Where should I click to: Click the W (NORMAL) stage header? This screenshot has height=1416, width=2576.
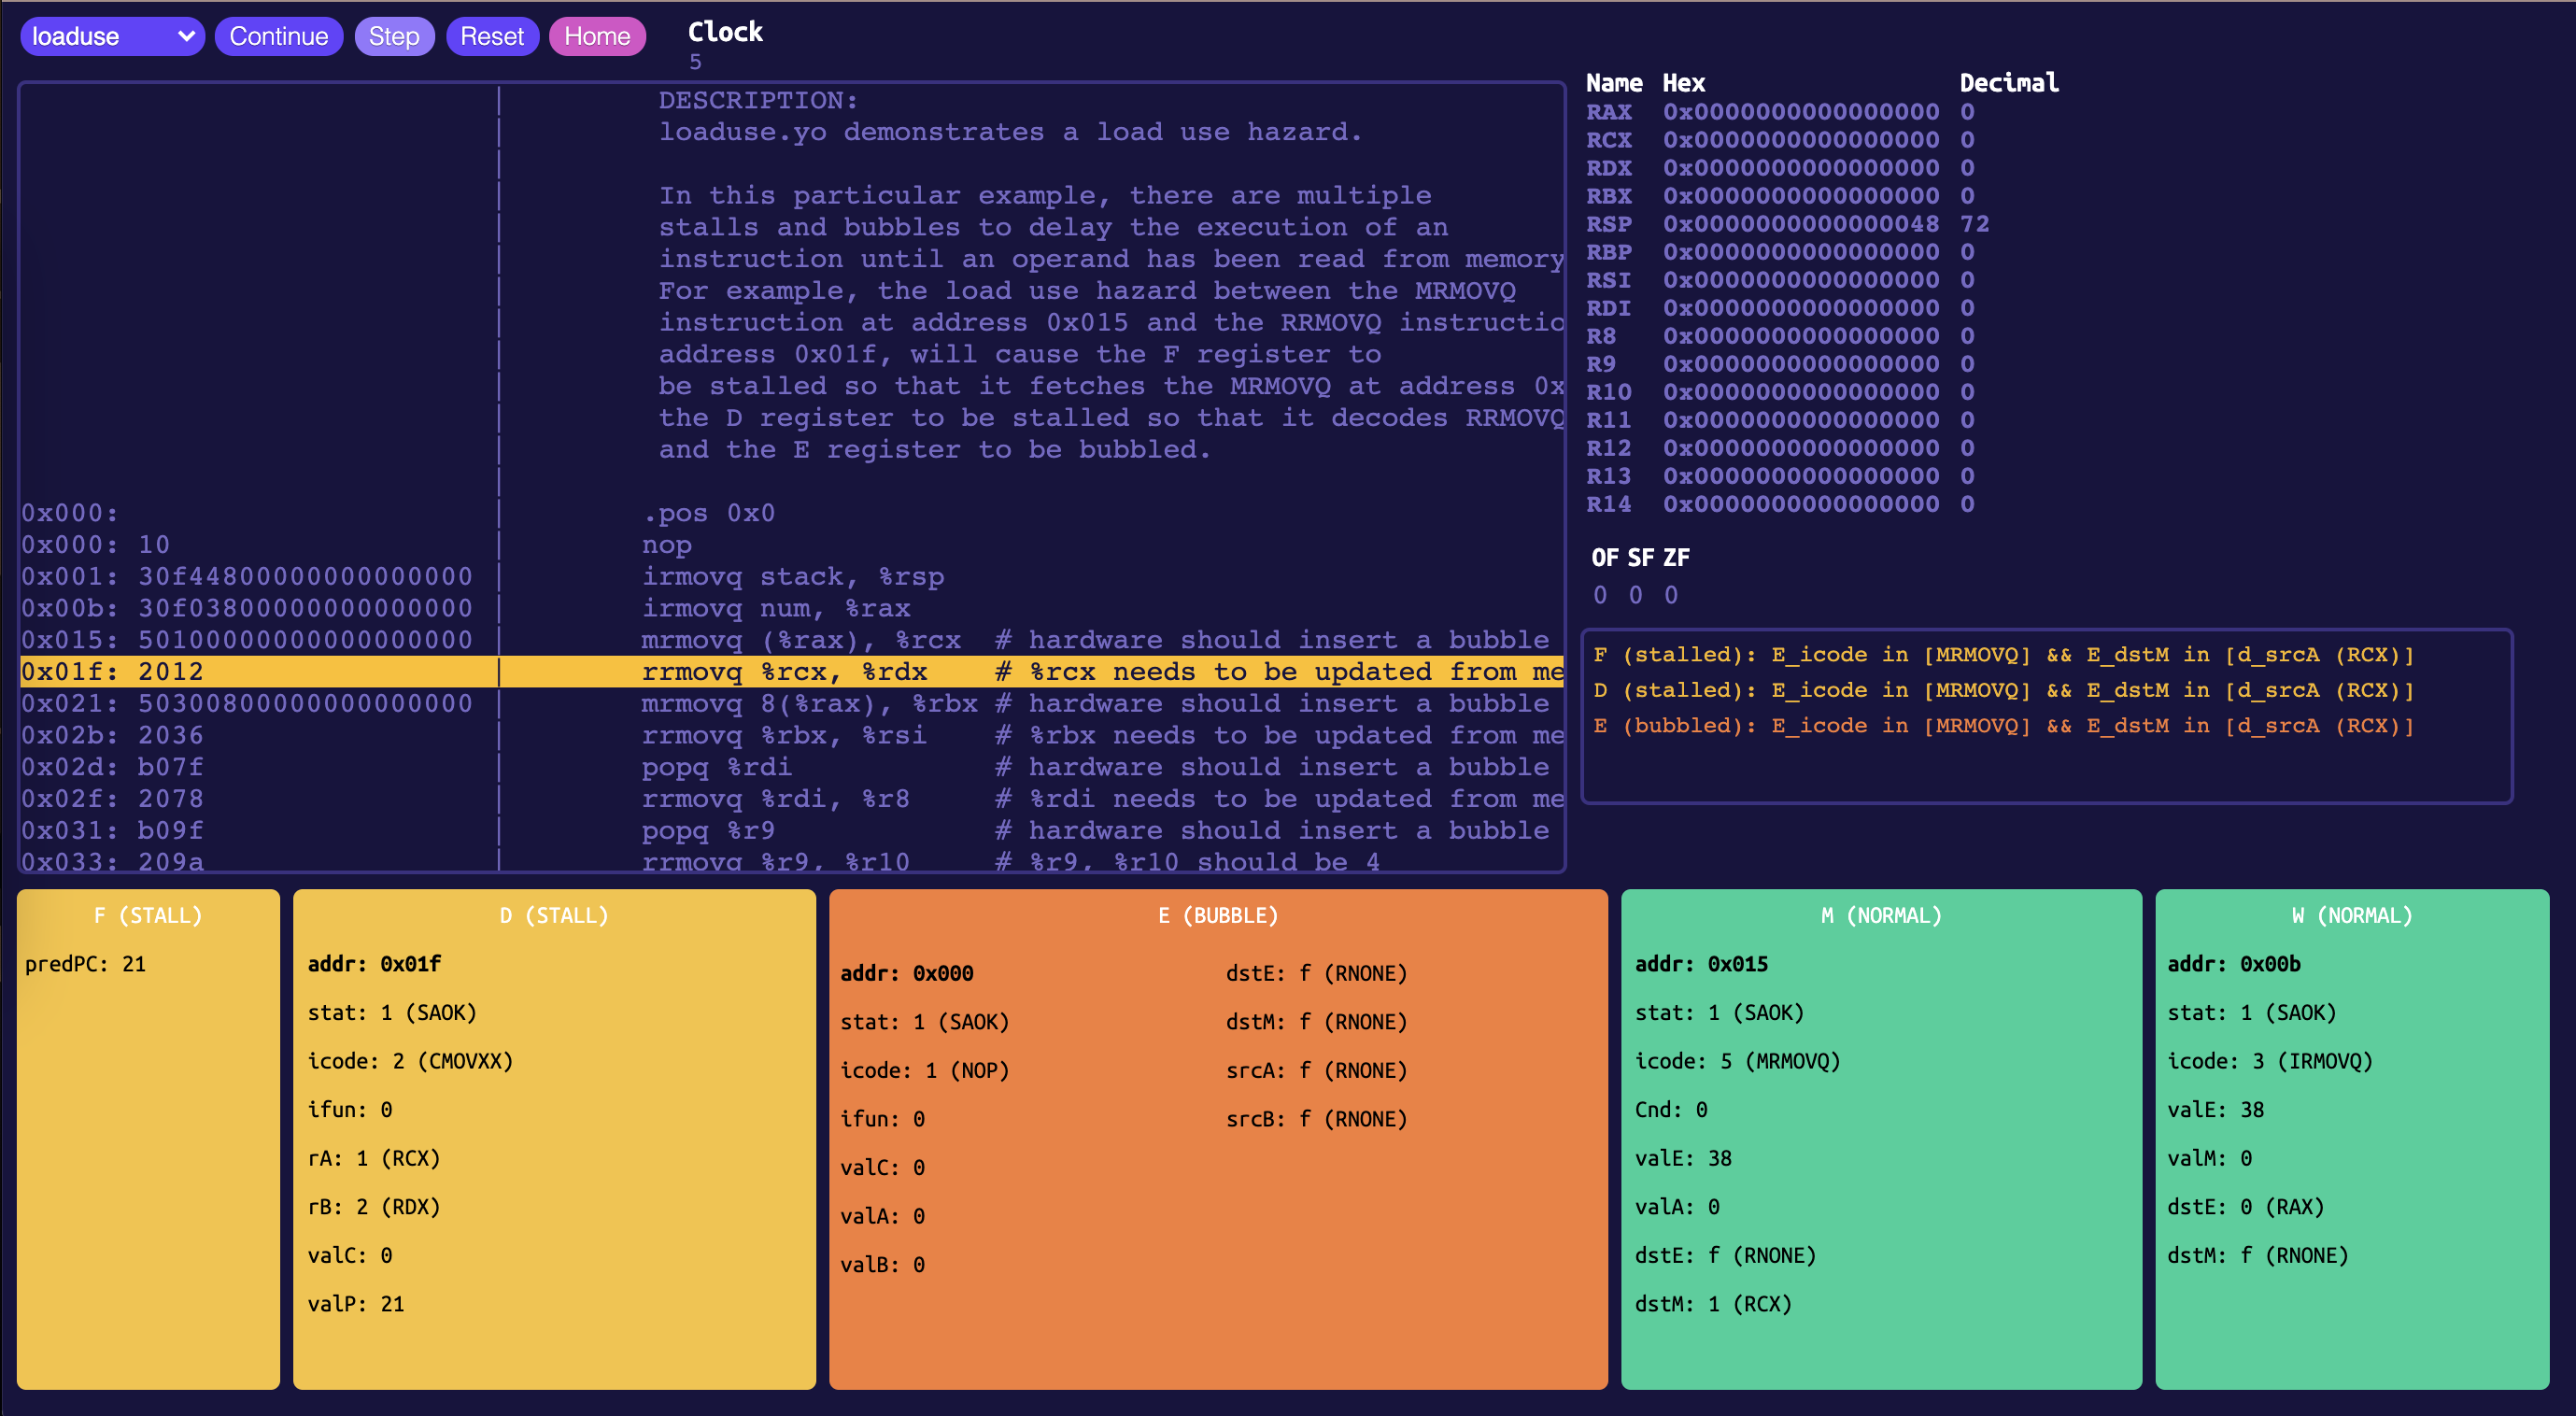pyautogui.click(x=2352, y=915)
